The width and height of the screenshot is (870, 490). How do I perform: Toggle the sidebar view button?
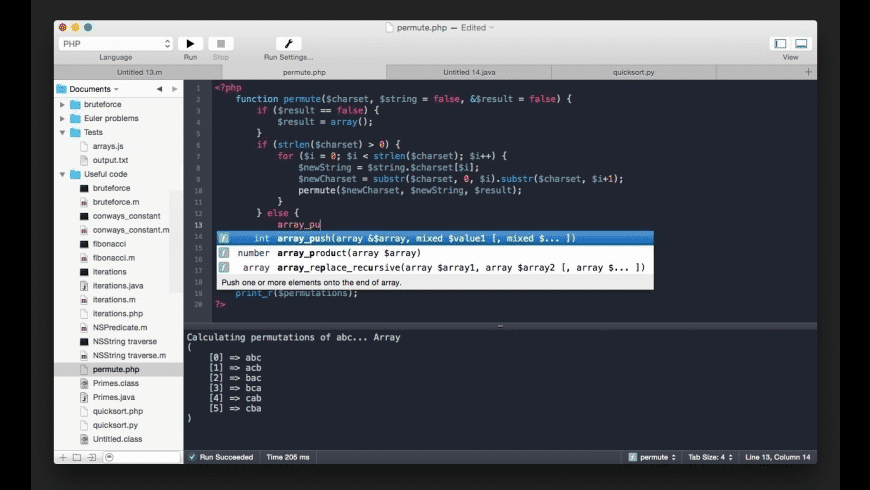780,44
